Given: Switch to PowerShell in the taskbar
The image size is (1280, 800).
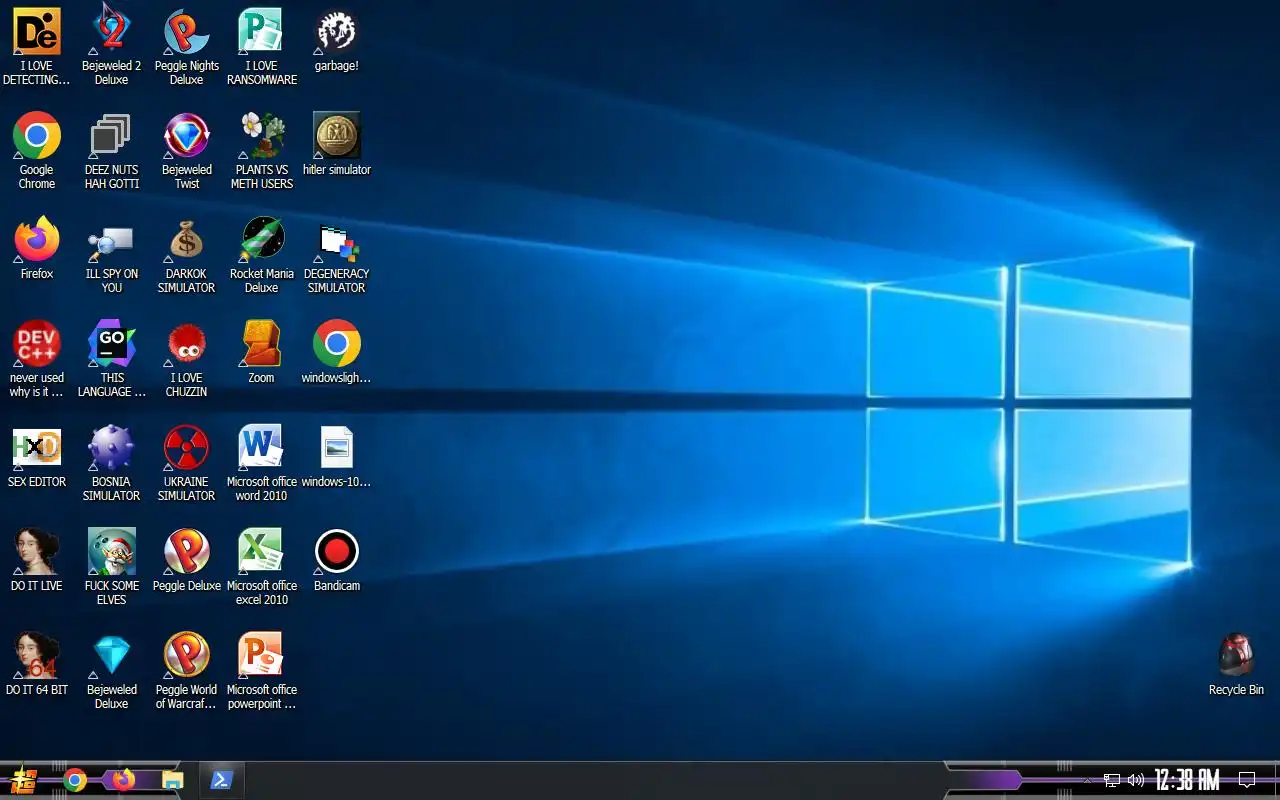Looking at the screenshot, I should [222, 780].
